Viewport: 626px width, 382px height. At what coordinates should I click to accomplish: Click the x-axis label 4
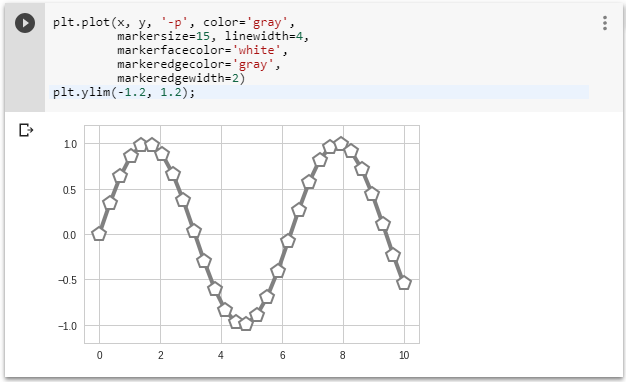click(221, 355)
